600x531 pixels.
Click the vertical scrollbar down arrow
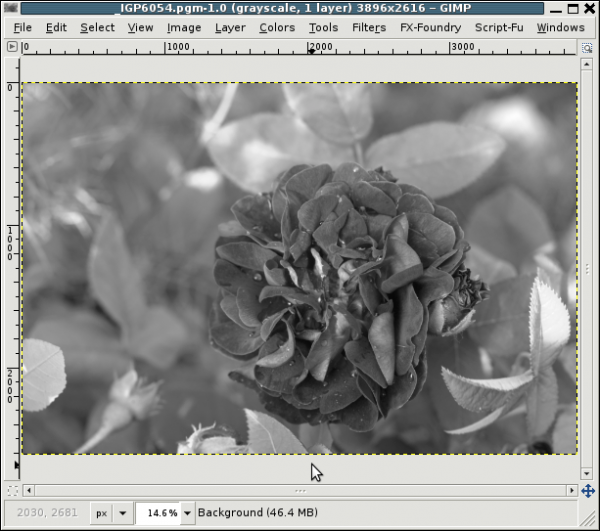click(x=587, y=474)
